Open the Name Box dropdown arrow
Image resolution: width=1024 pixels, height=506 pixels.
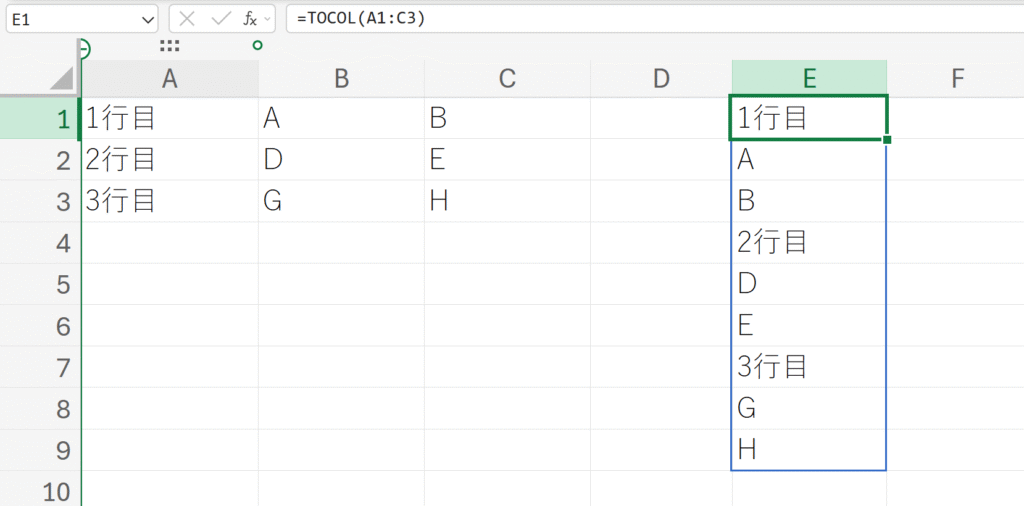149,19
